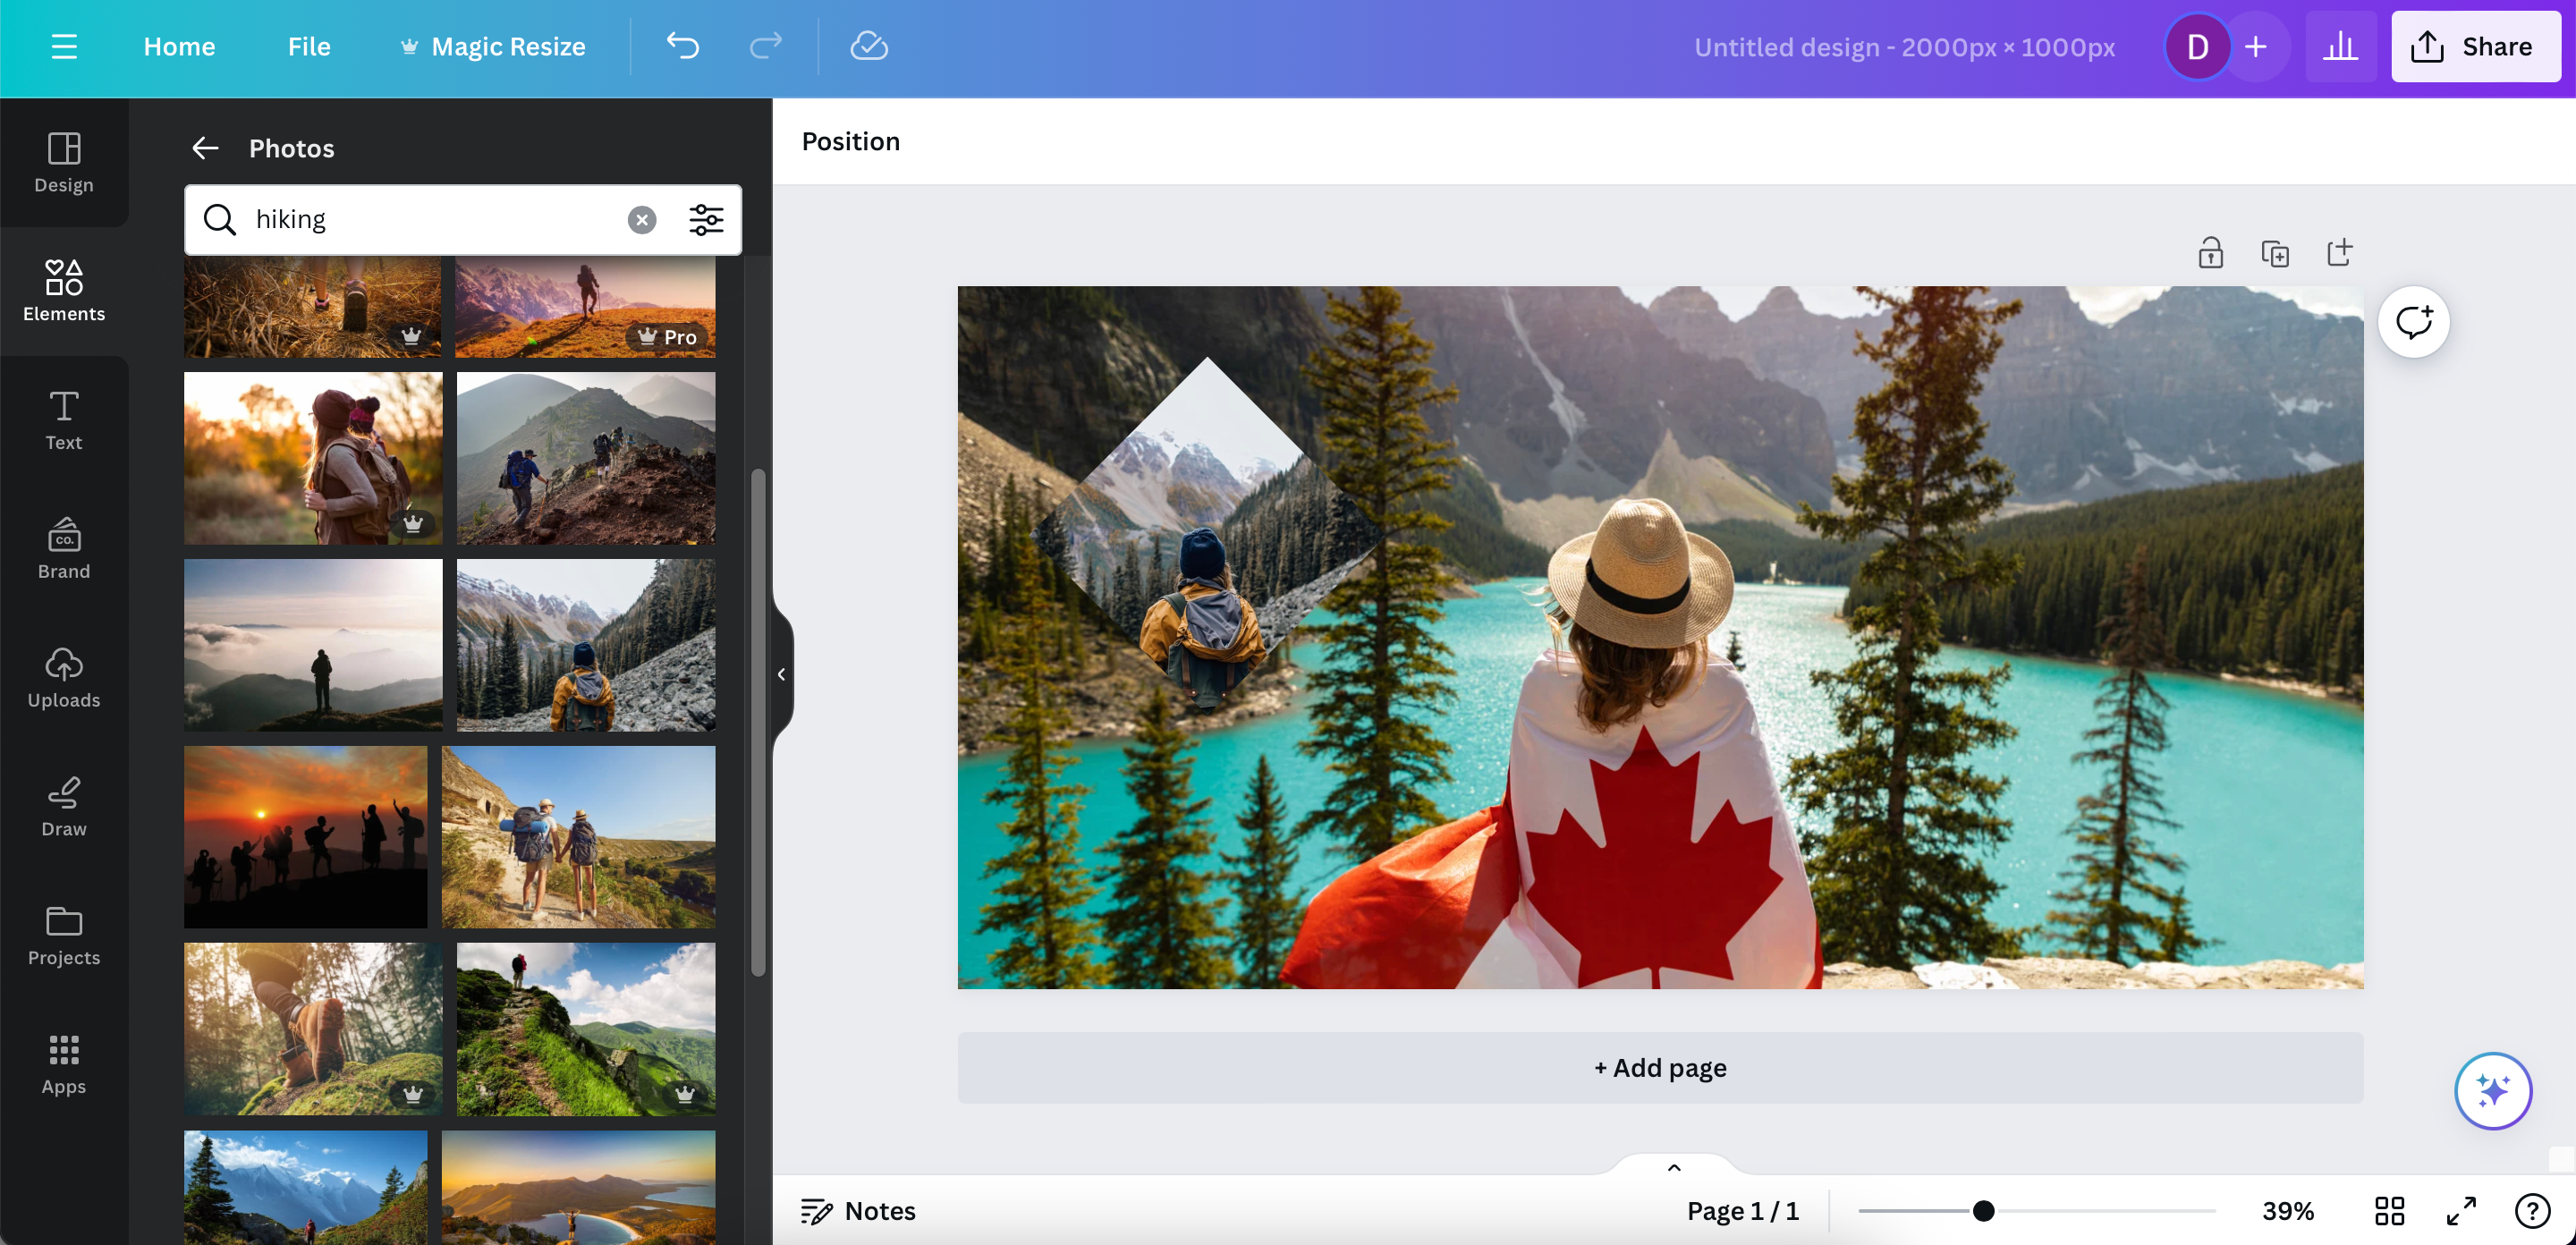
Task: Click the lock page icon
Action: pyautogui.click(x=2210, y=253)
